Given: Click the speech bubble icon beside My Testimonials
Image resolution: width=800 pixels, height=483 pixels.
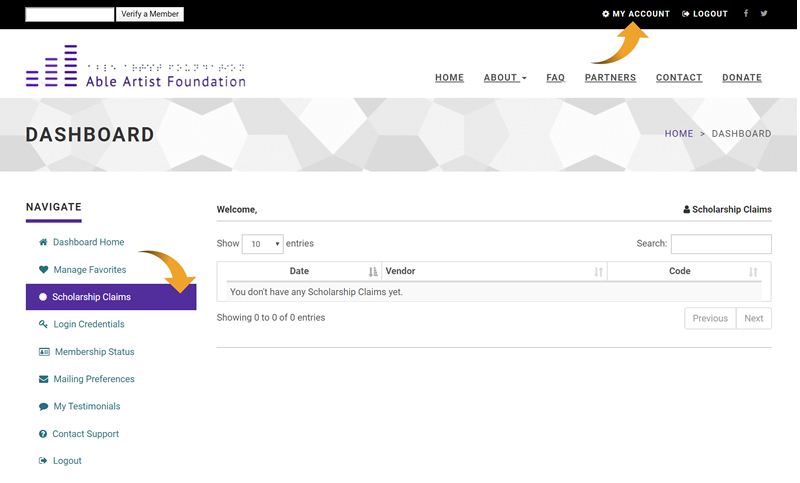Looking at the screenshot, I should coord(43,406).
